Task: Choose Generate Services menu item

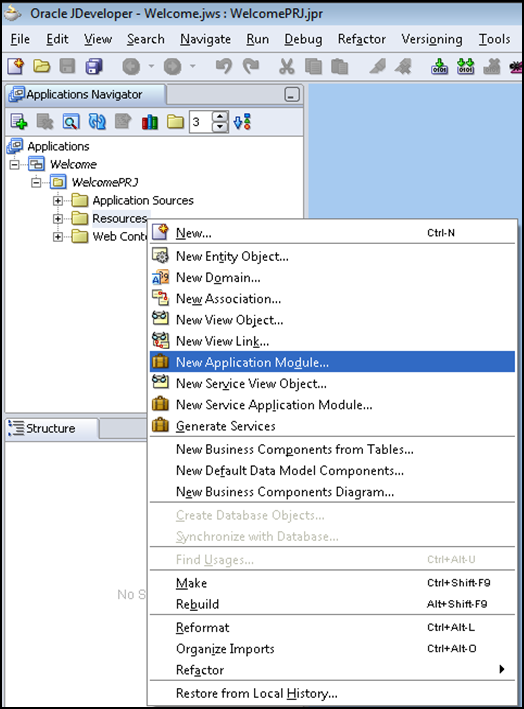Action: 332,426
